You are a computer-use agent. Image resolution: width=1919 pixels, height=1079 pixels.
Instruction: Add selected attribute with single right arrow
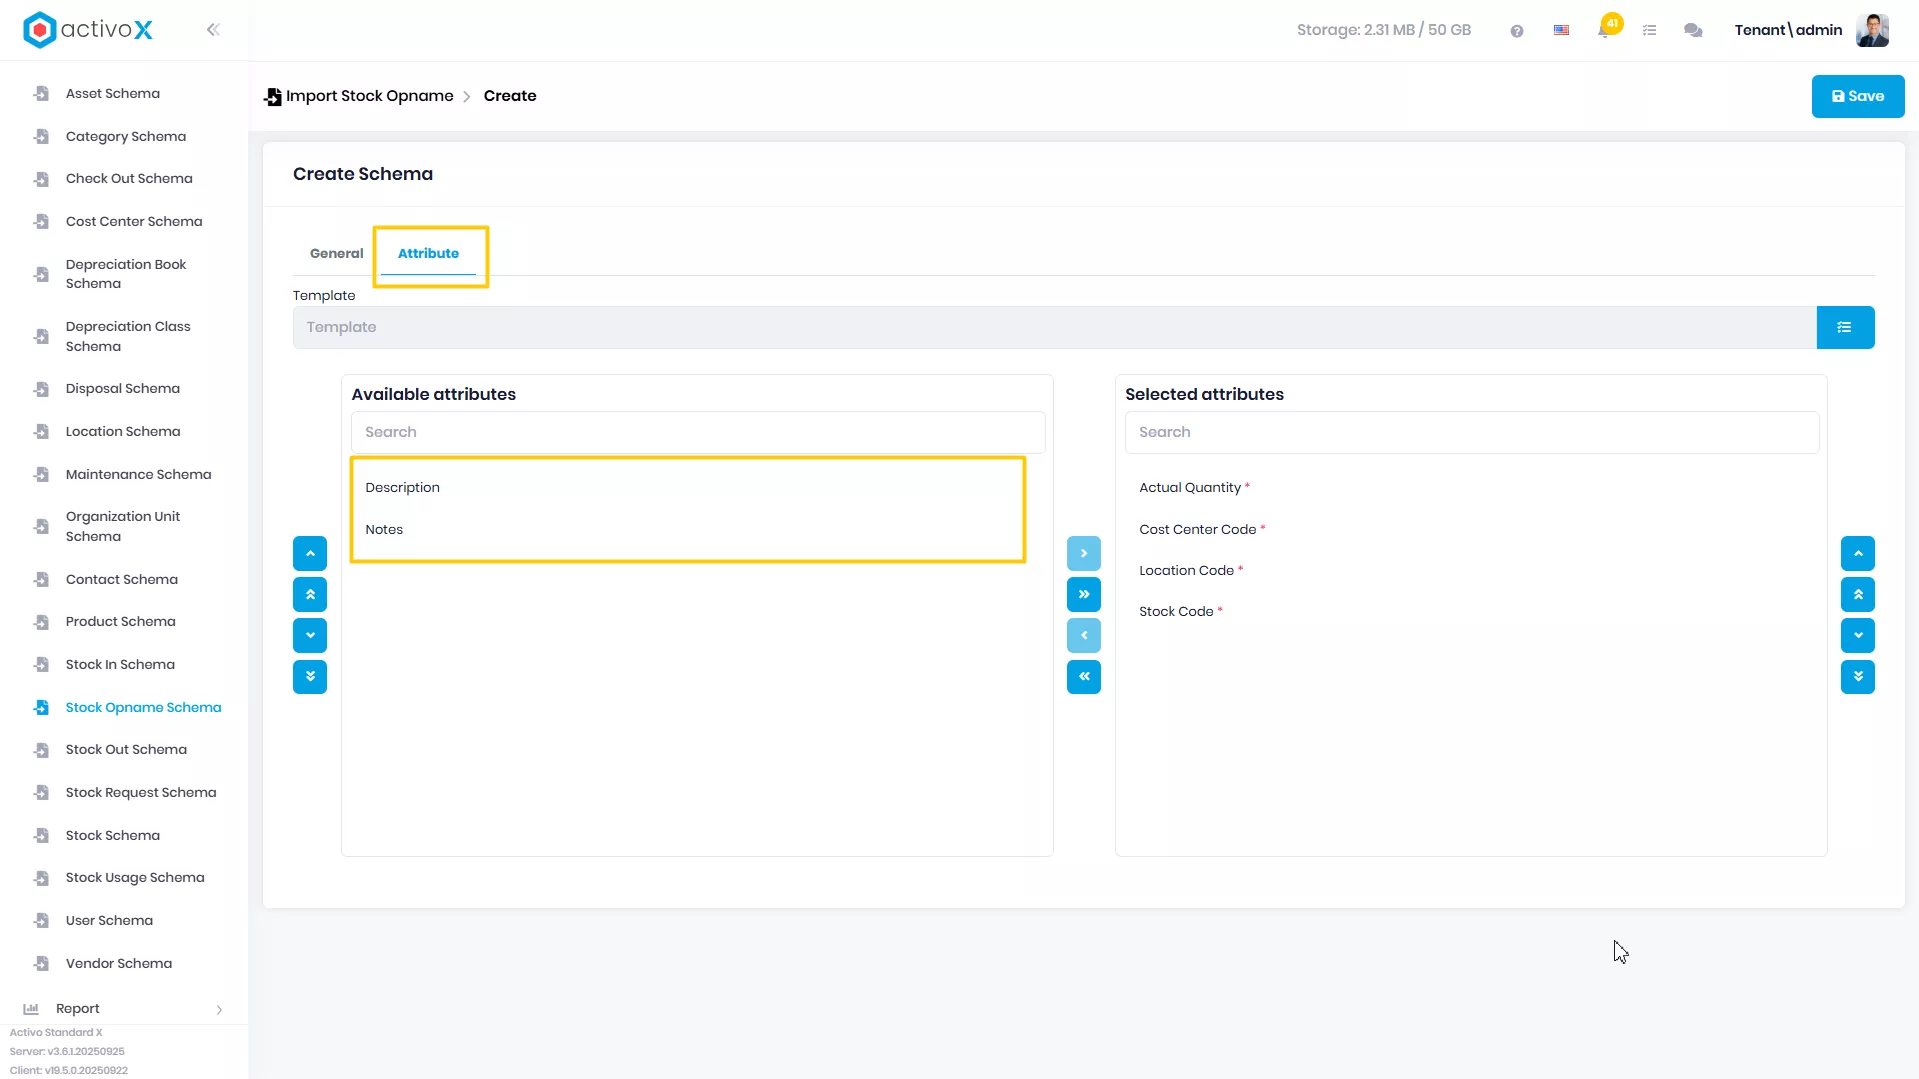click(1084, 553)
